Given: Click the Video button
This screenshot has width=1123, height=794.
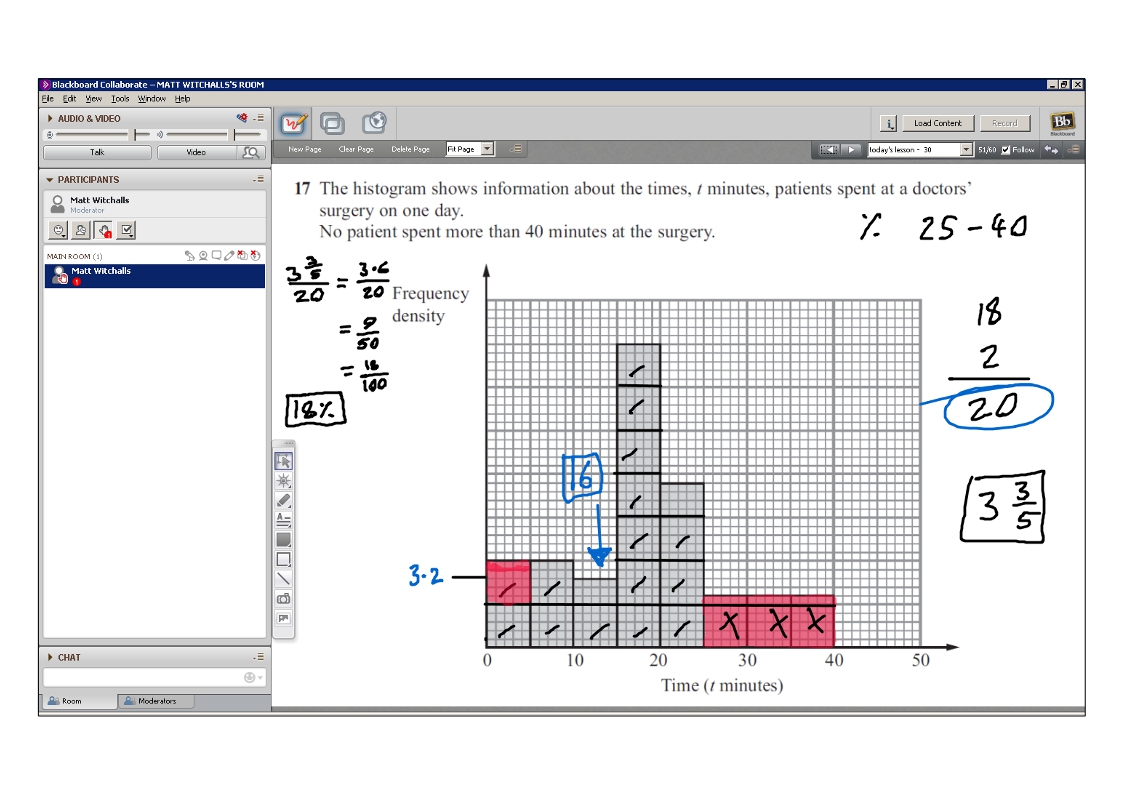Looking at the screenshot, I should pyautogui.click(x=196, y=152).
